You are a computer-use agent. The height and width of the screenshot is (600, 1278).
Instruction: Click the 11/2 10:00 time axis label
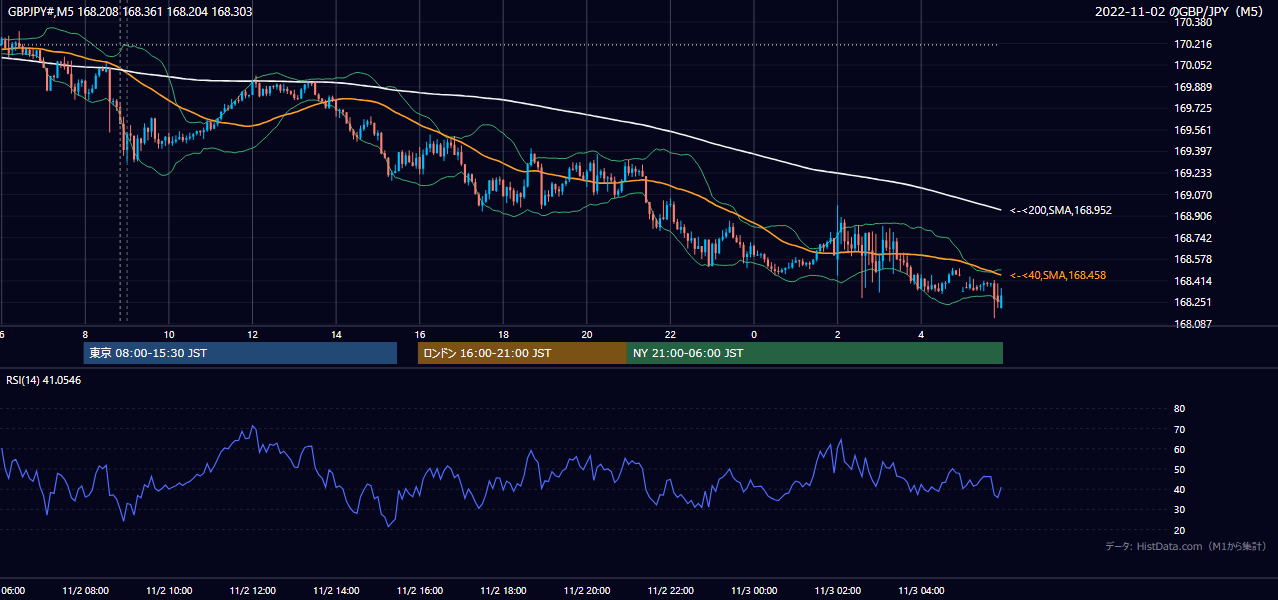169,590
